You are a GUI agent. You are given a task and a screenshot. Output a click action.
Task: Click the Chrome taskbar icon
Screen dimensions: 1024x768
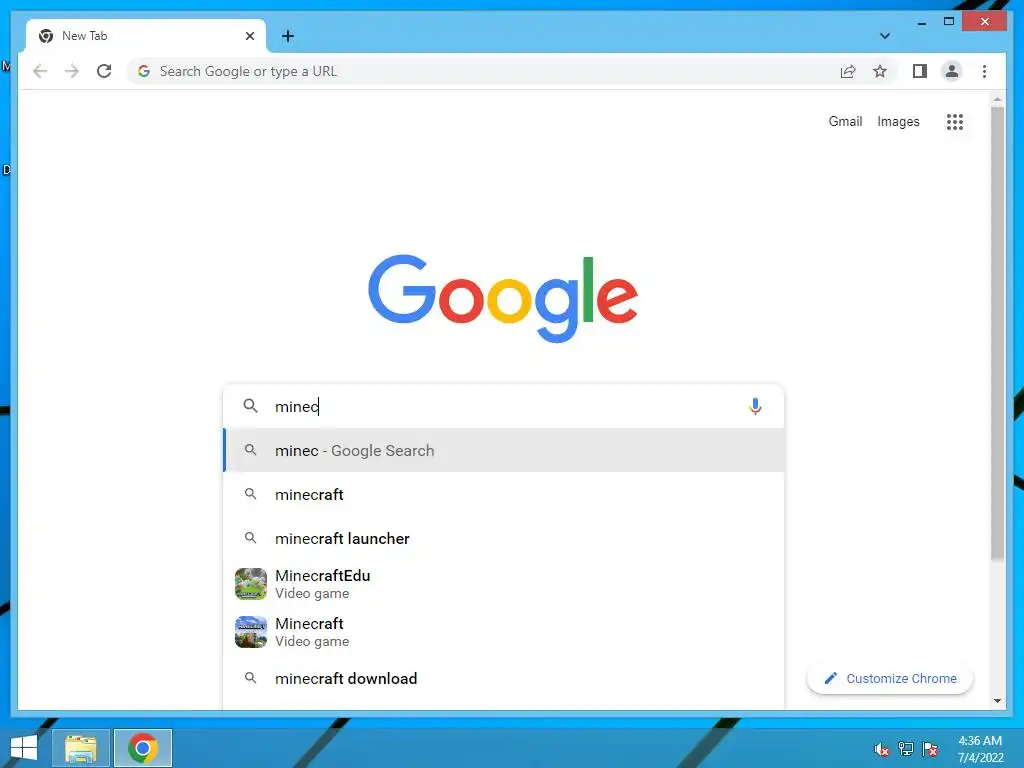(x=143, y=748)
